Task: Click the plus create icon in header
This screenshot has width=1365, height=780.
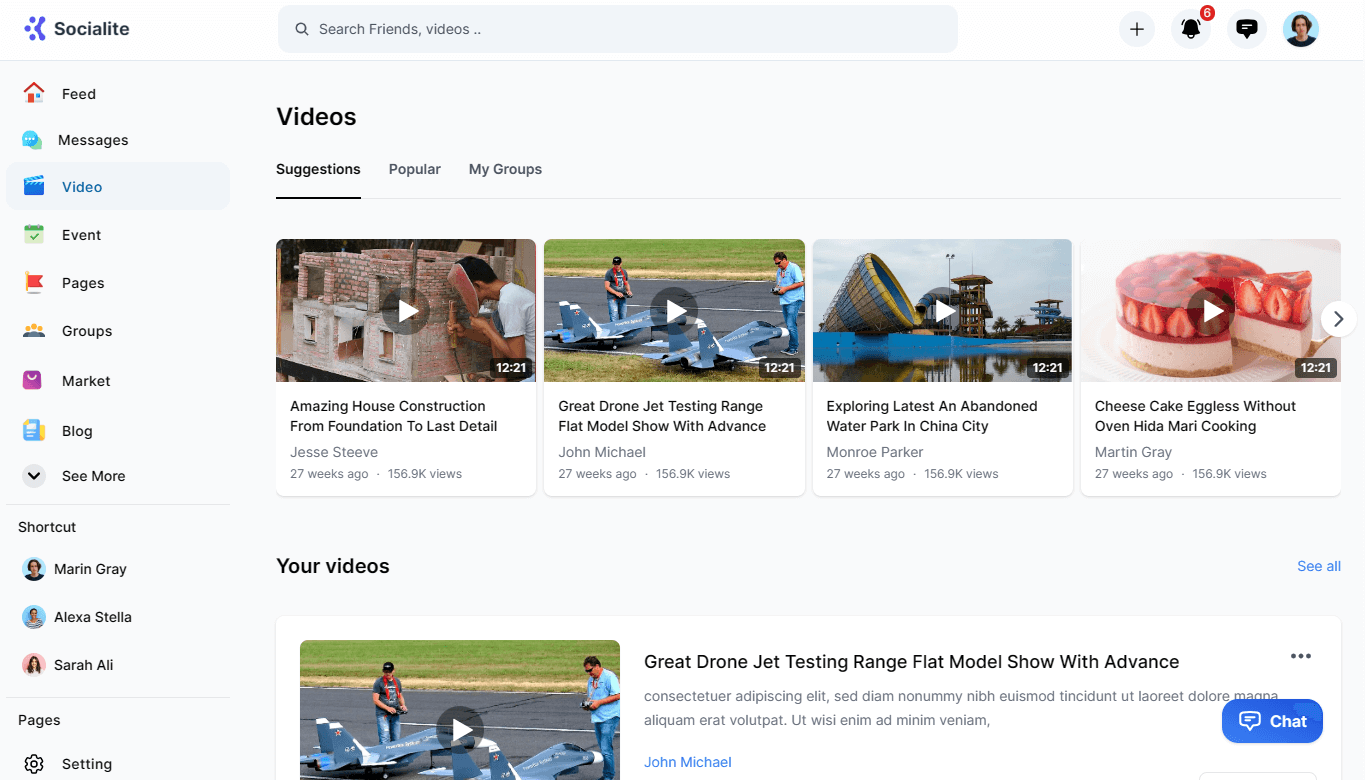Action: 1136,29
